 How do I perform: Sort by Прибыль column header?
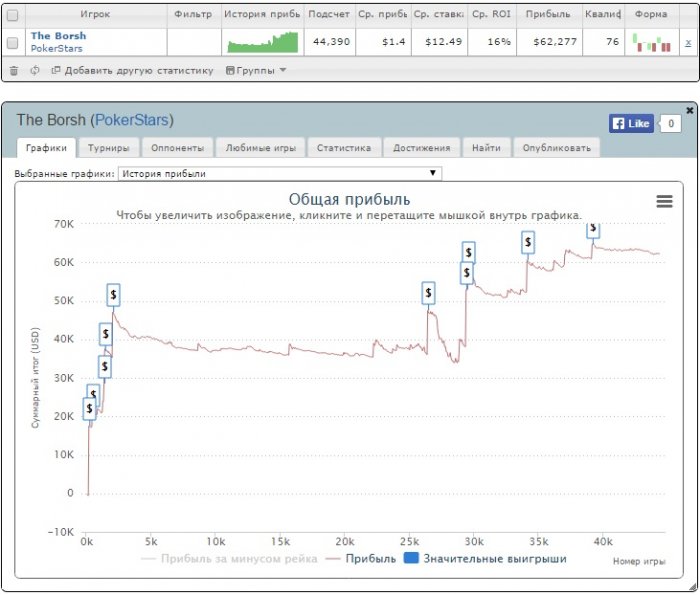(x=548, y=14)
